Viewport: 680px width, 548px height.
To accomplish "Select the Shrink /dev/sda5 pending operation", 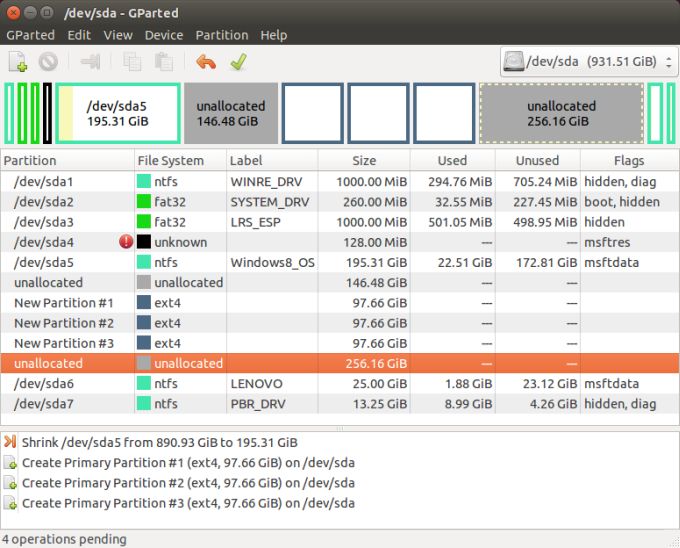I will (x=160, y=442).
